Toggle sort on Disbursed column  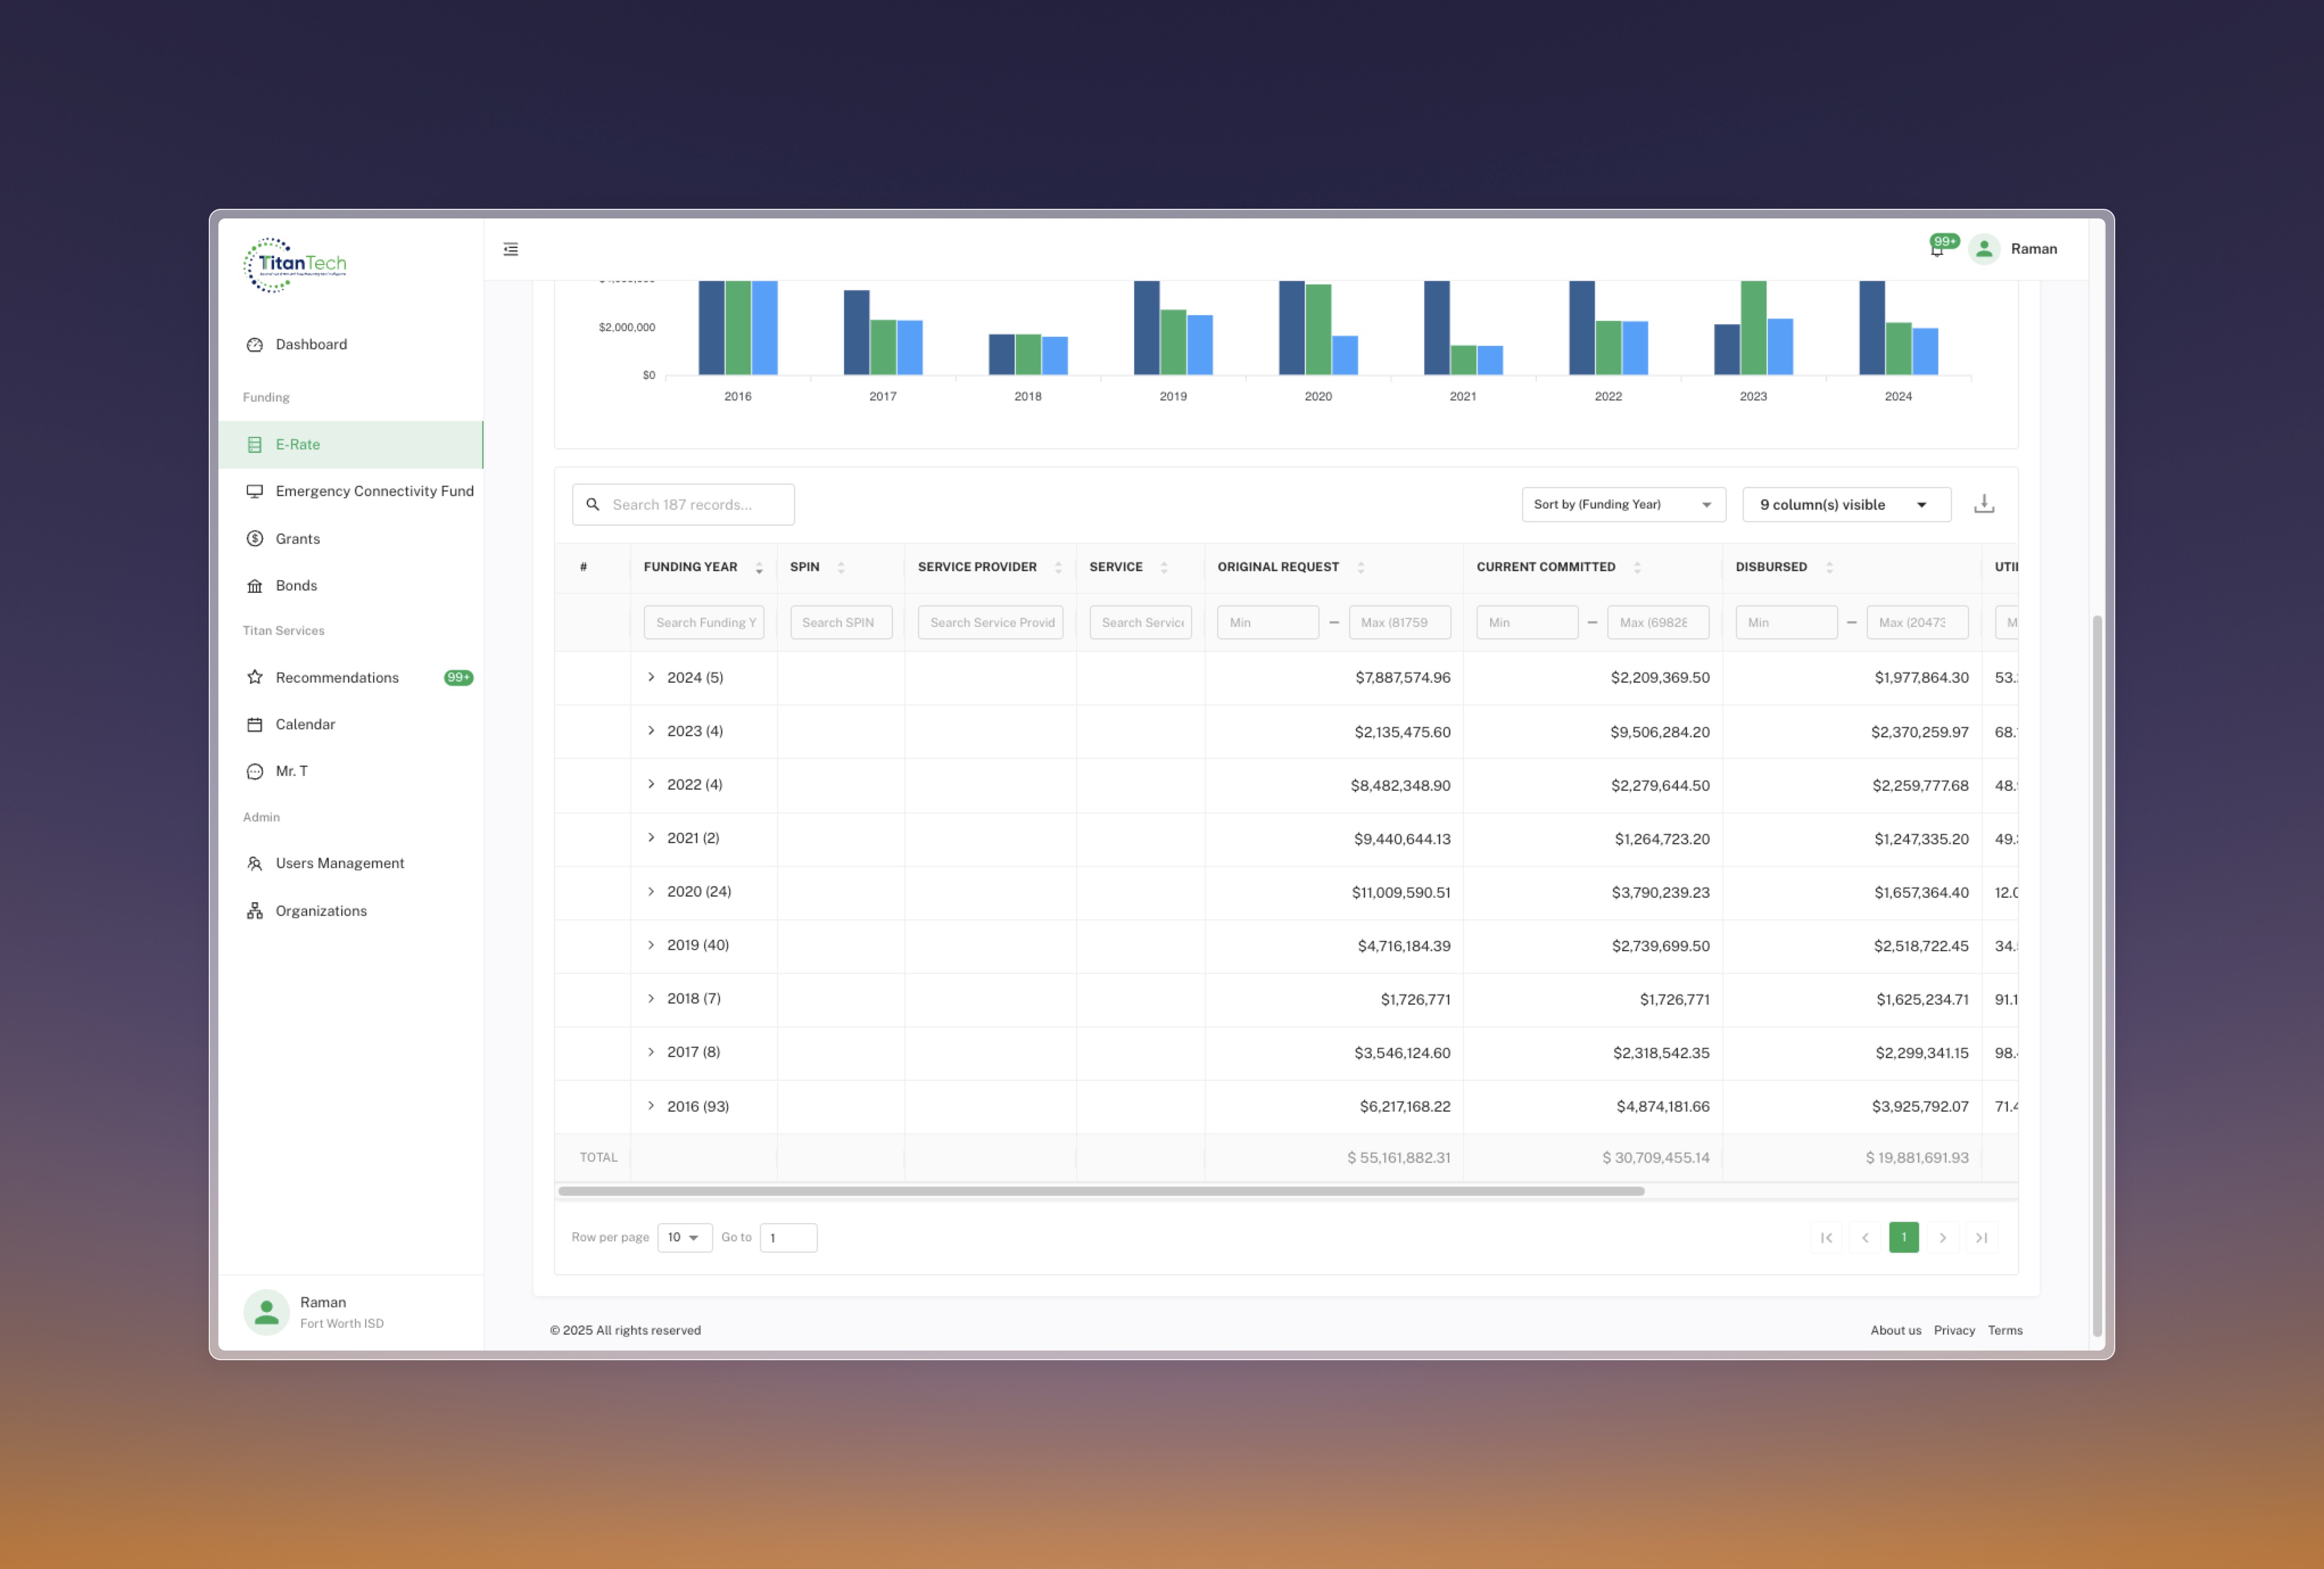1829,567
